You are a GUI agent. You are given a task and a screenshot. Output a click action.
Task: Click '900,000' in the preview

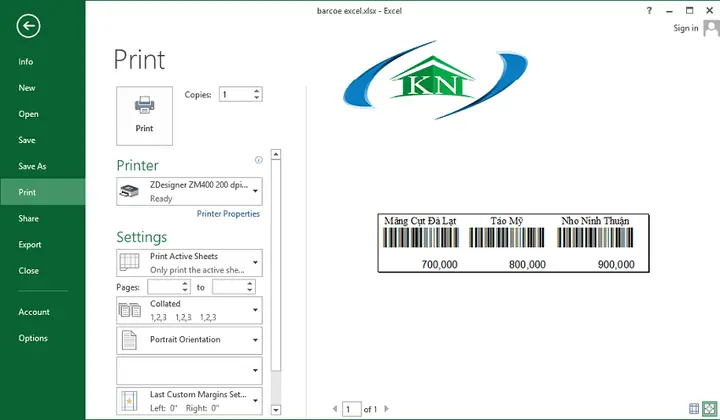click(x=616, y=264)
